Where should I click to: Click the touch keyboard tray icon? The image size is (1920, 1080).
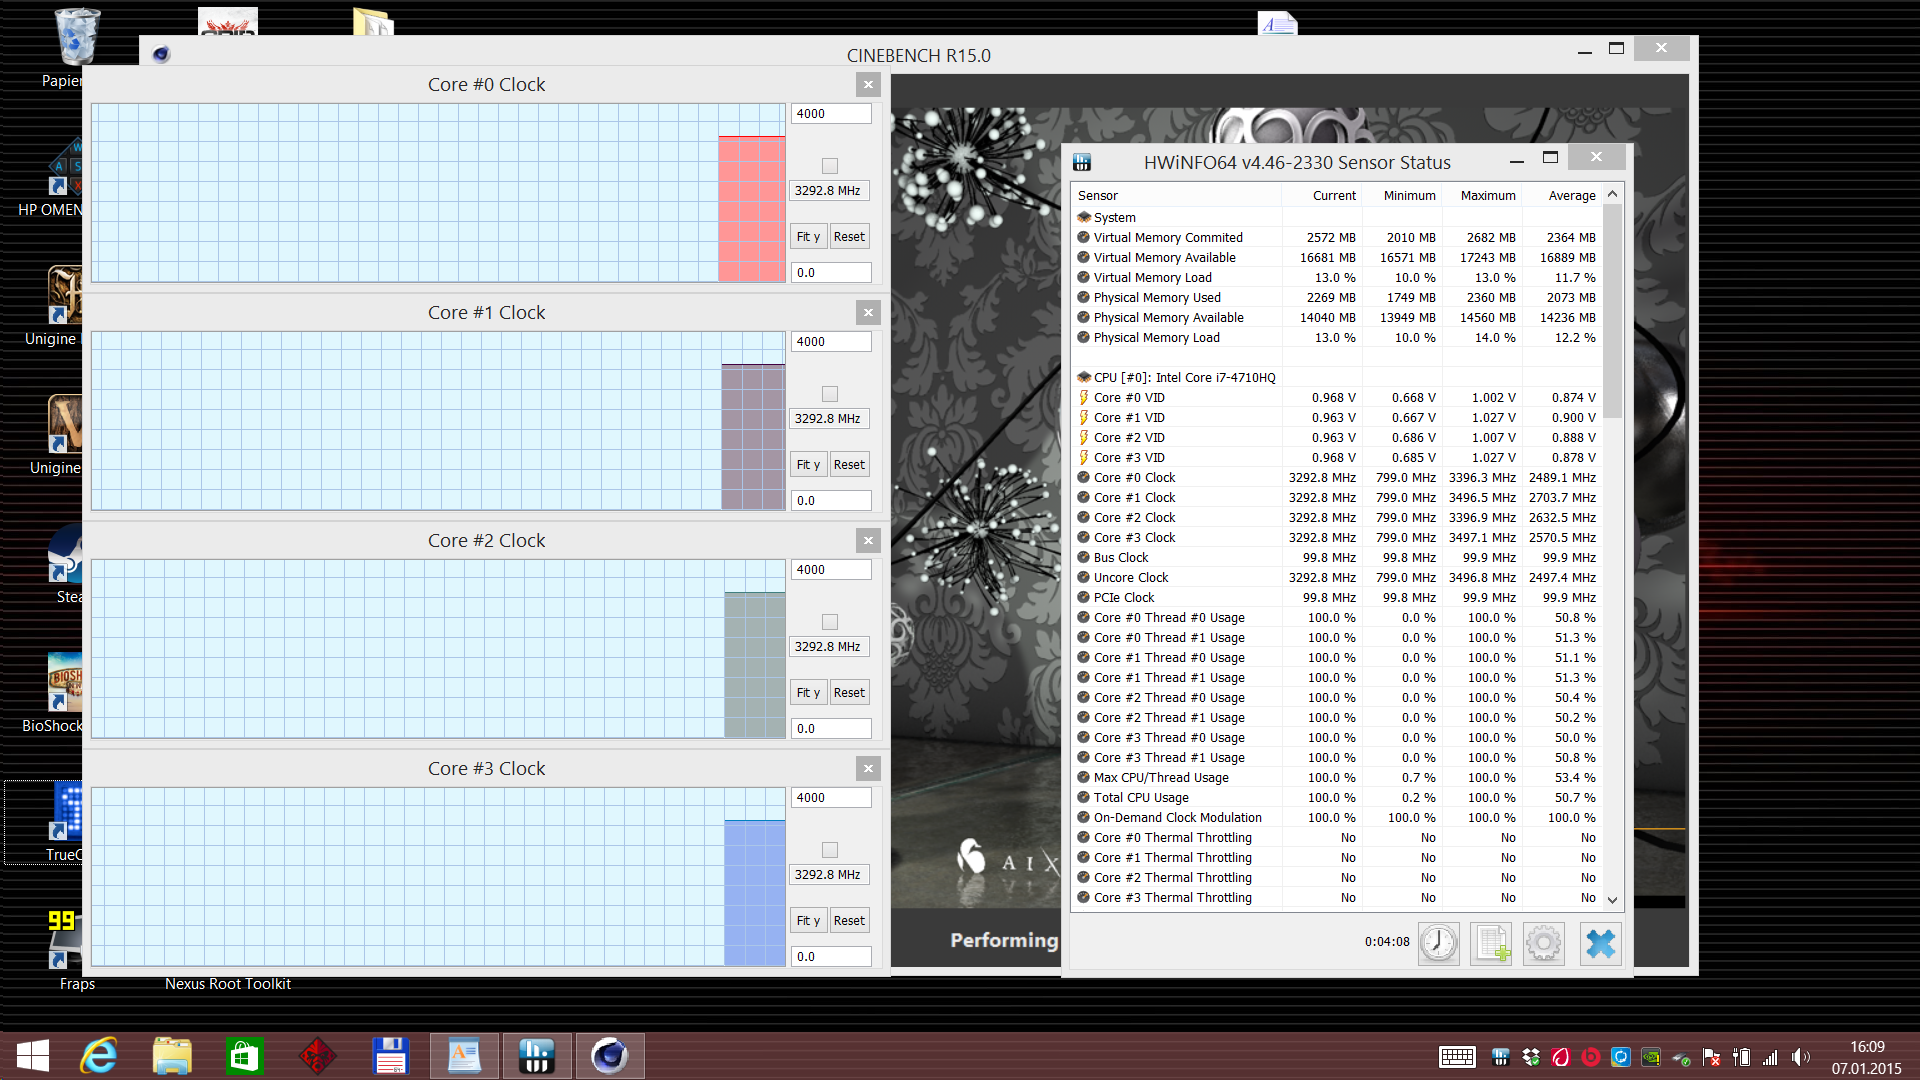pos(1457,1057)
